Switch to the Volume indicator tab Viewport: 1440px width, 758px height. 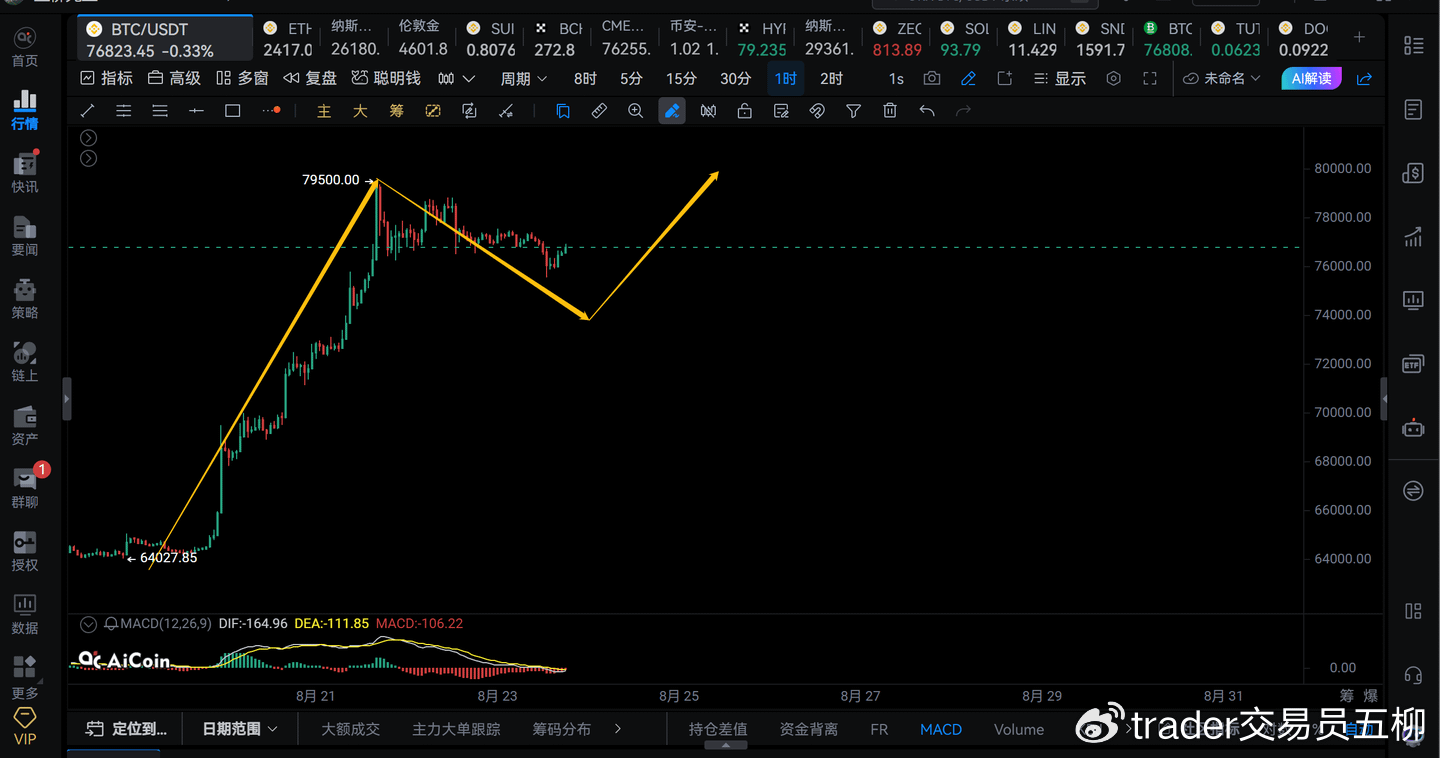pos(1019,729)
